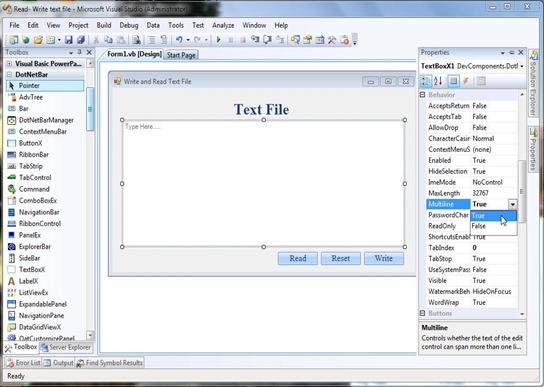
Task: Open the Undo history dropdown arrow
Action: (x=188, y=40)
